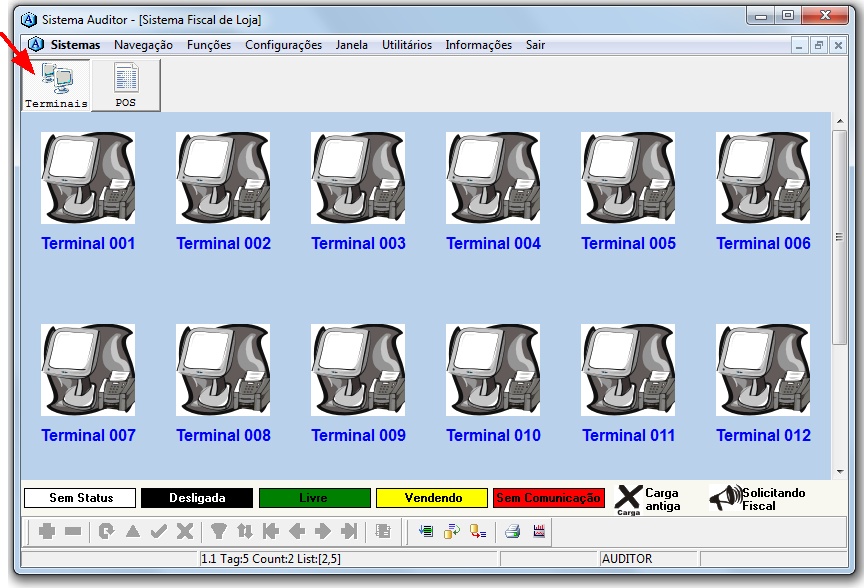Click the vertical scrollbar of the terminal list
864x588 pixels.
click(840, 238)
